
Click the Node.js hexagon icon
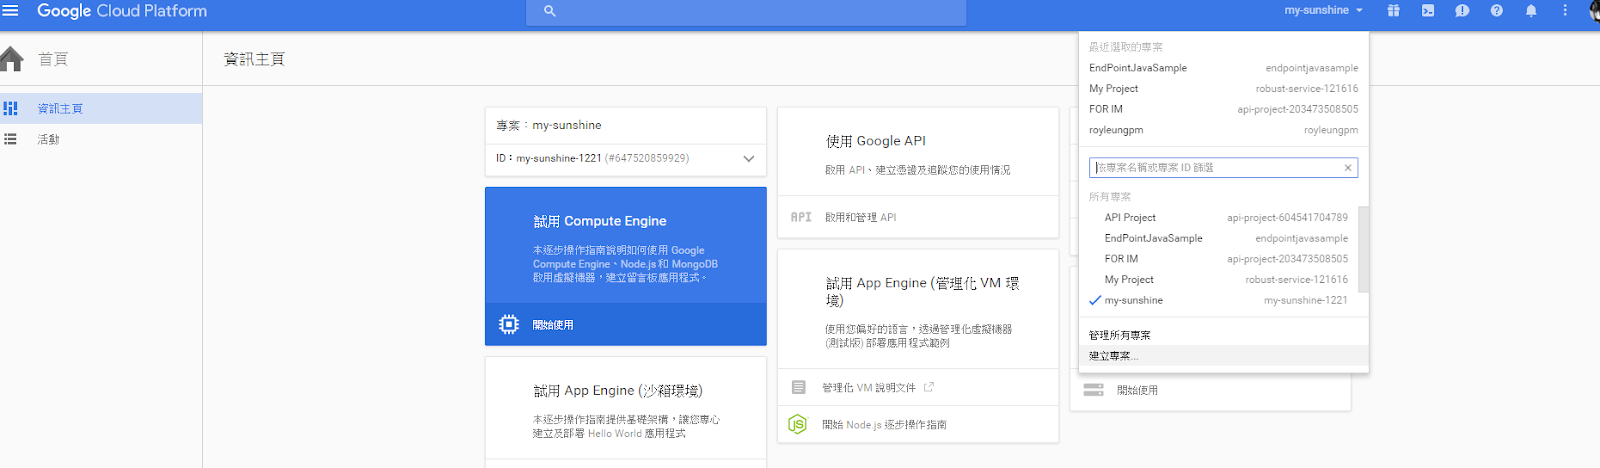[797, 424]
